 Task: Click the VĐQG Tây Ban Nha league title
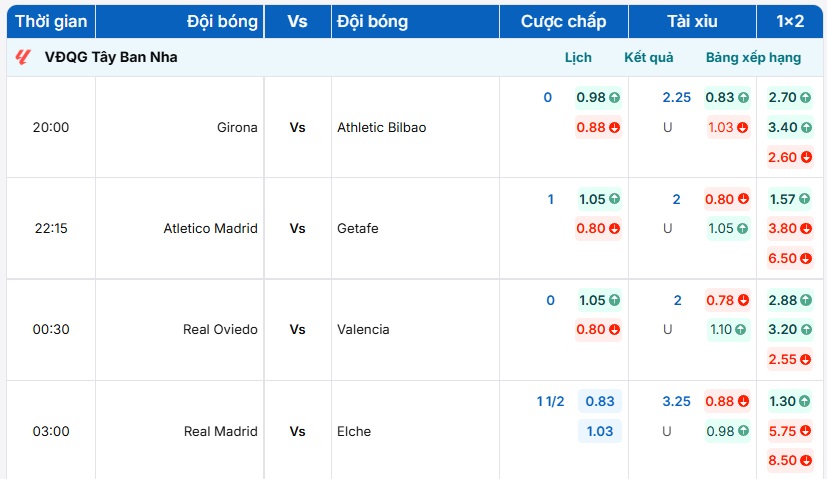click(111, 58)
